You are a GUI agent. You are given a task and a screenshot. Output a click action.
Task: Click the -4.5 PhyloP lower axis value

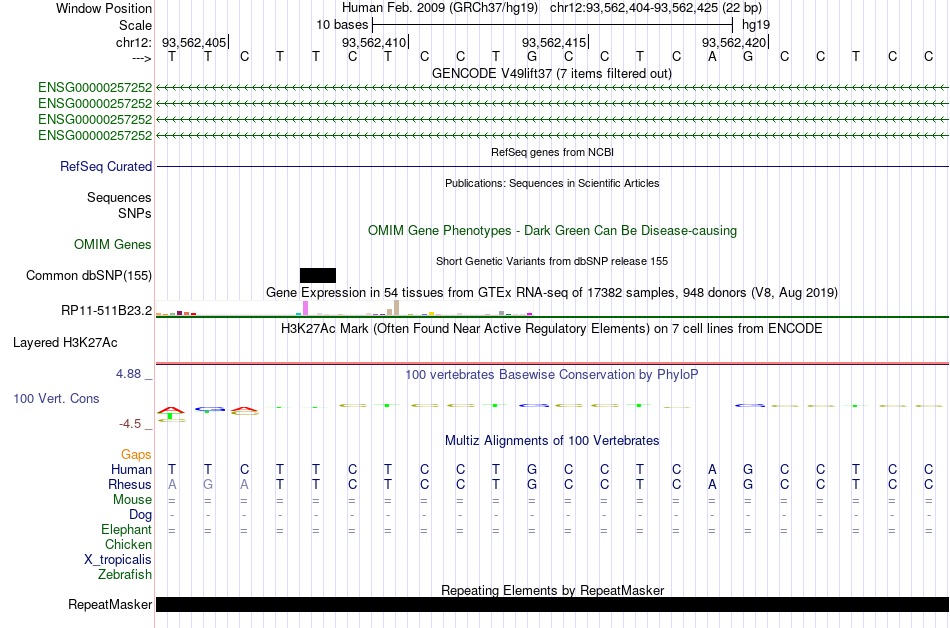(130, 424)
